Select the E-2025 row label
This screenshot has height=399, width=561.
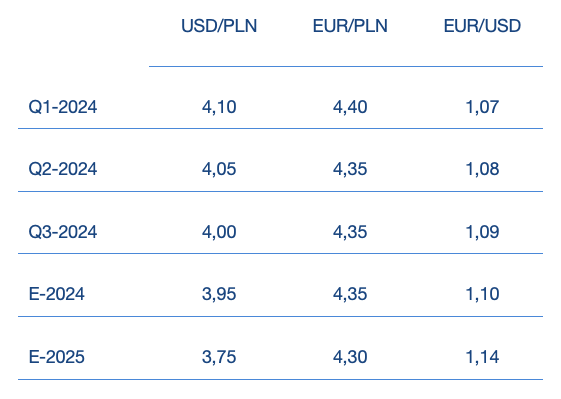pyautogui.click(x=57, y=357)
